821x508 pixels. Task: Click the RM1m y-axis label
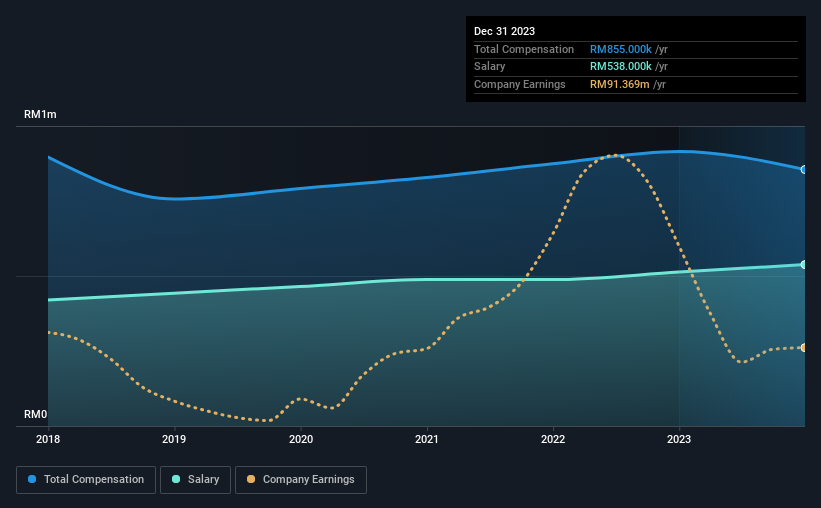(40, 115)
